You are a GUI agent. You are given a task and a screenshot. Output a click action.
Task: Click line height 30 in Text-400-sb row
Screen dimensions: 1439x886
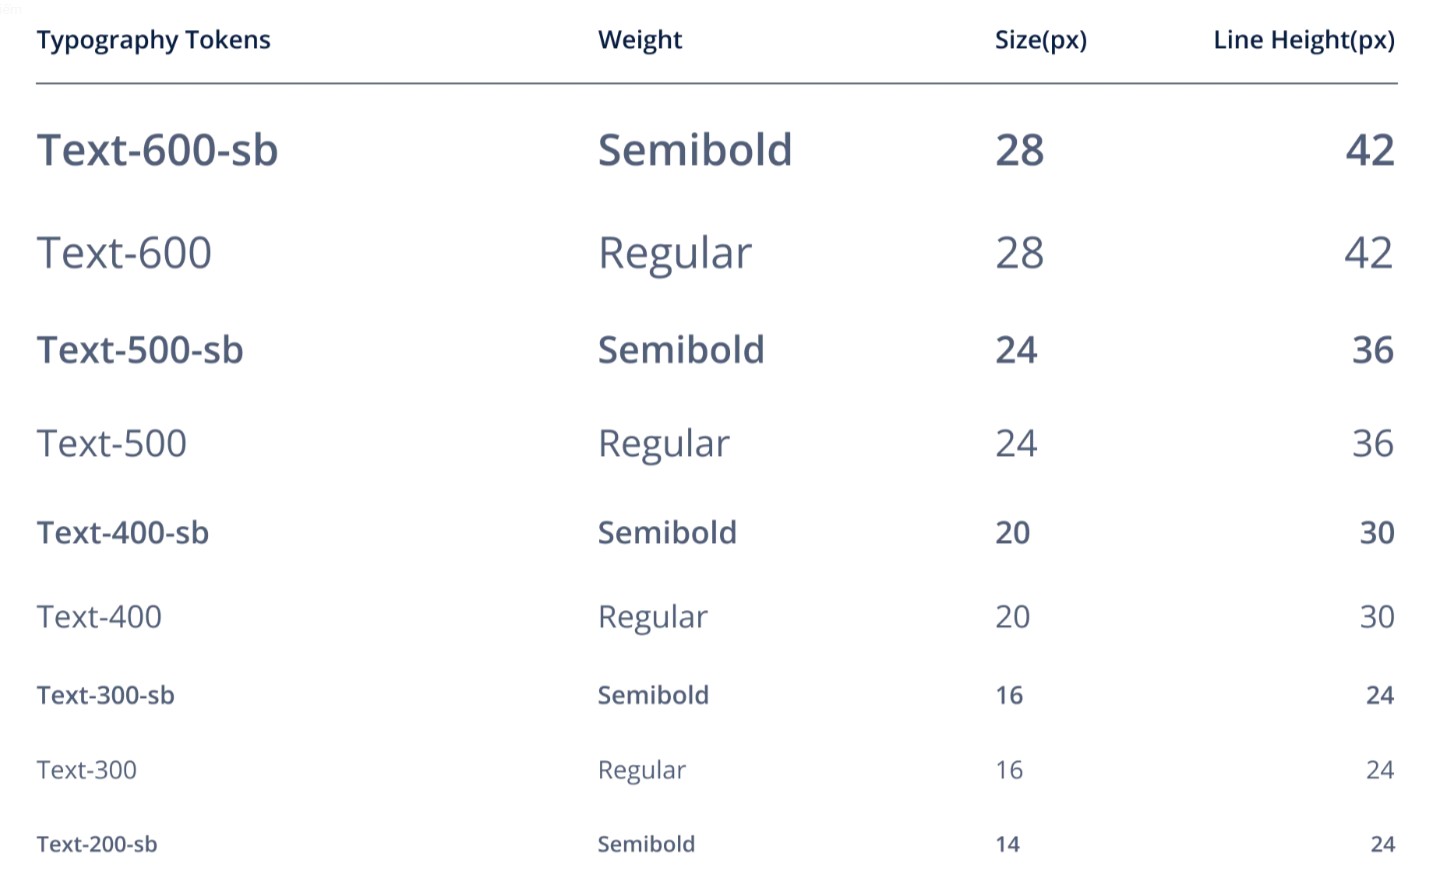[x=1376, y=532]
